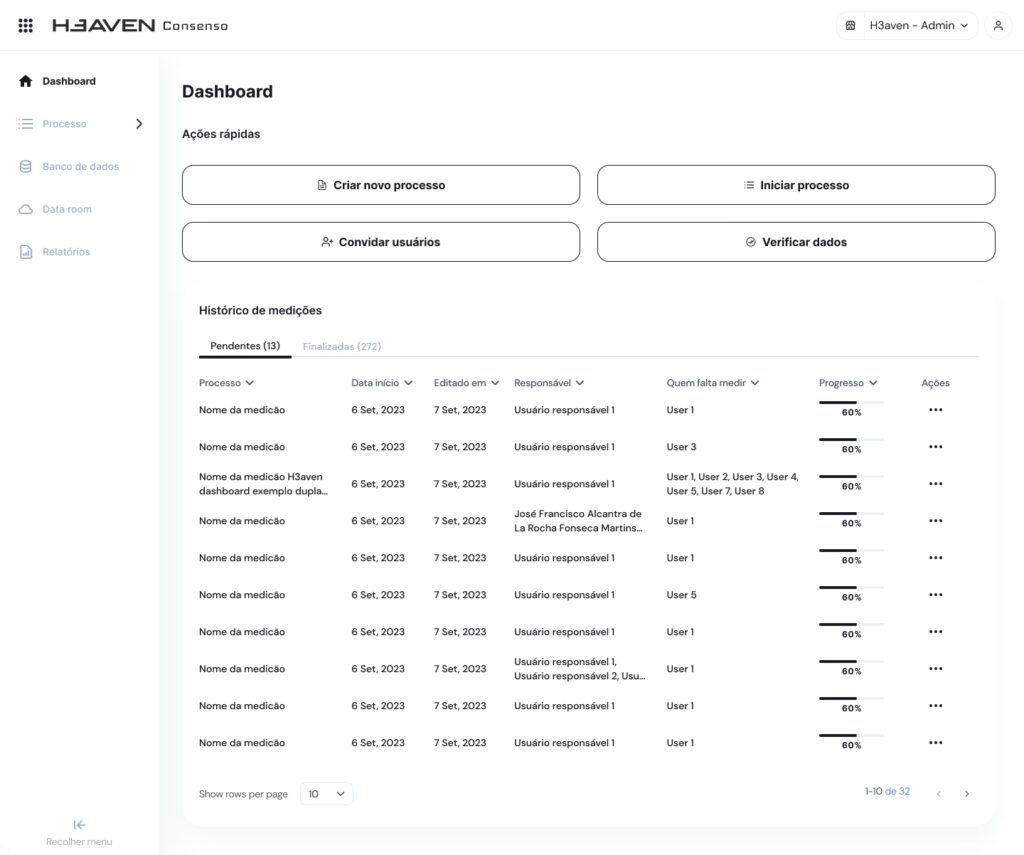The height and width of the screenshot is (855, 1024).
Task: Click the Verificar dados button
Action: click(x=796, y=242)
